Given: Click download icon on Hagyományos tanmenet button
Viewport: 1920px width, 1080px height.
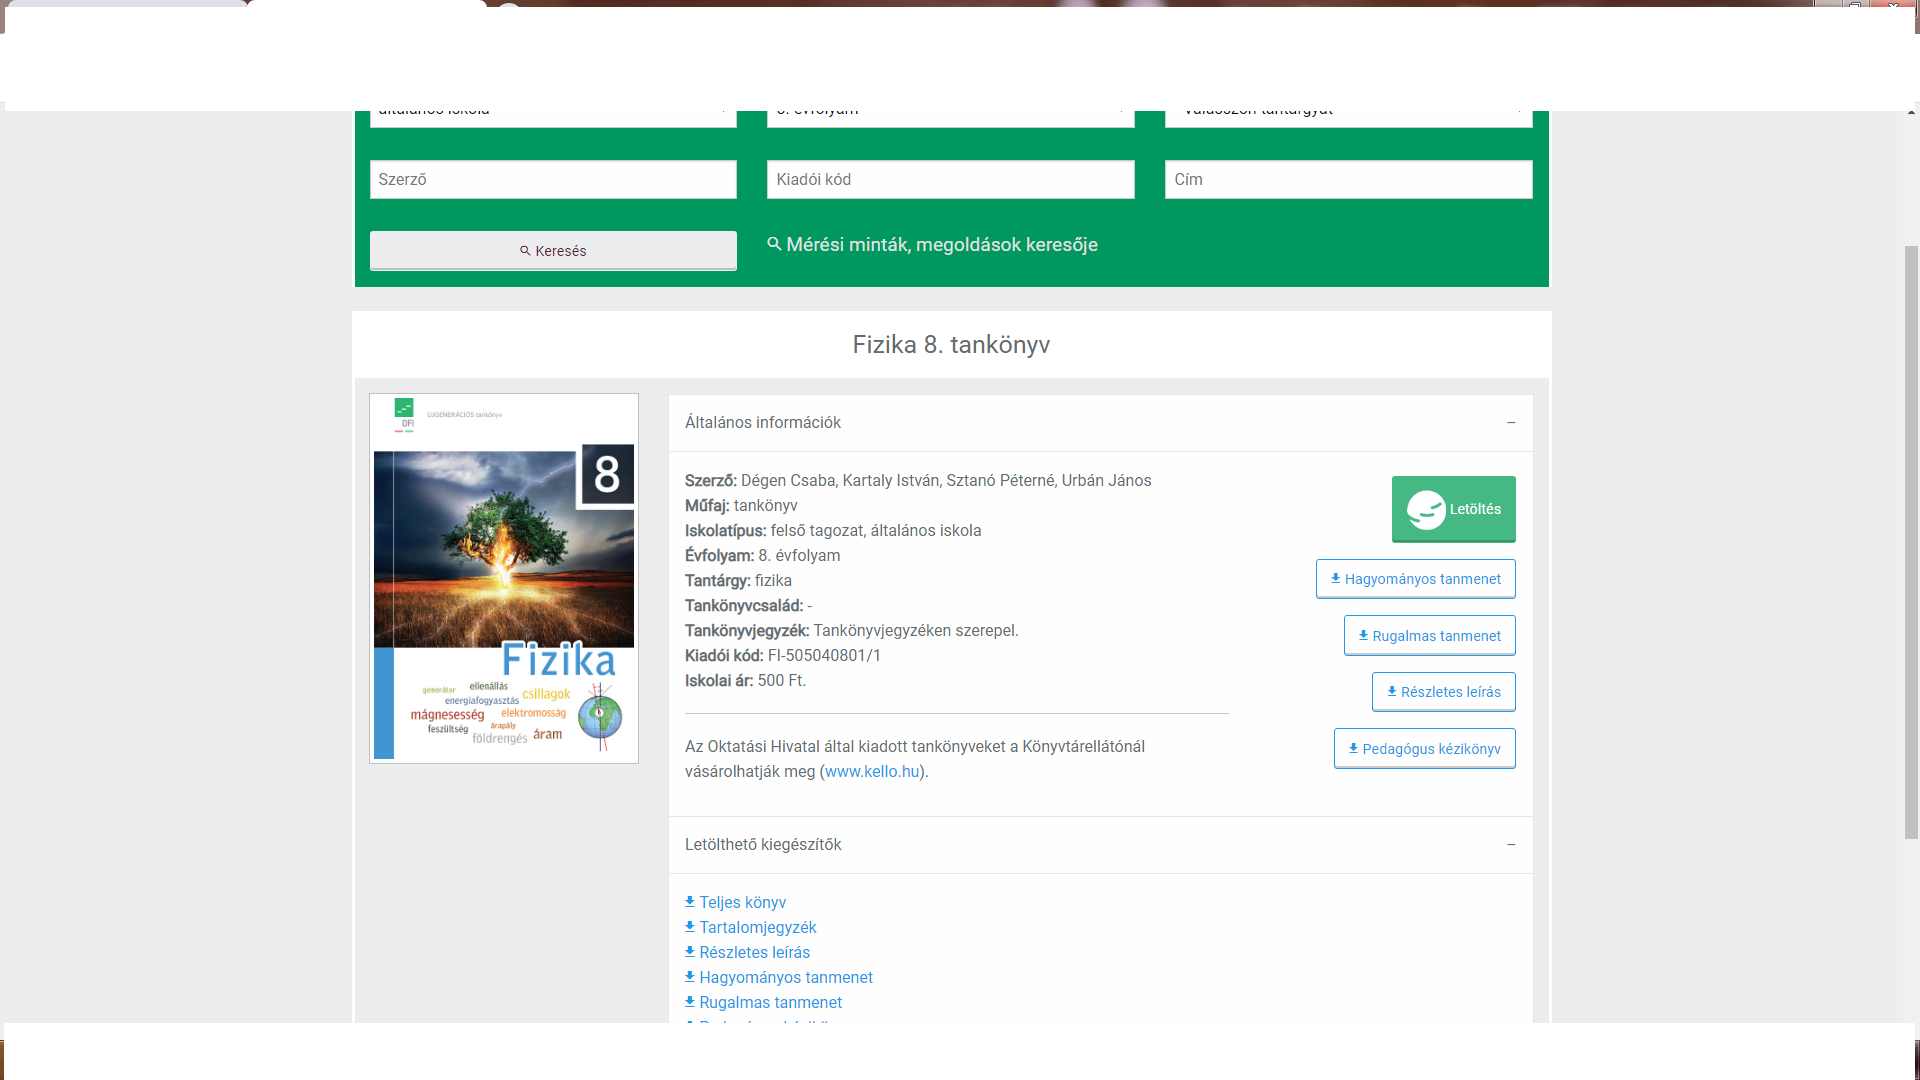Looking at the screenshot, I should tap(1335, 579).
